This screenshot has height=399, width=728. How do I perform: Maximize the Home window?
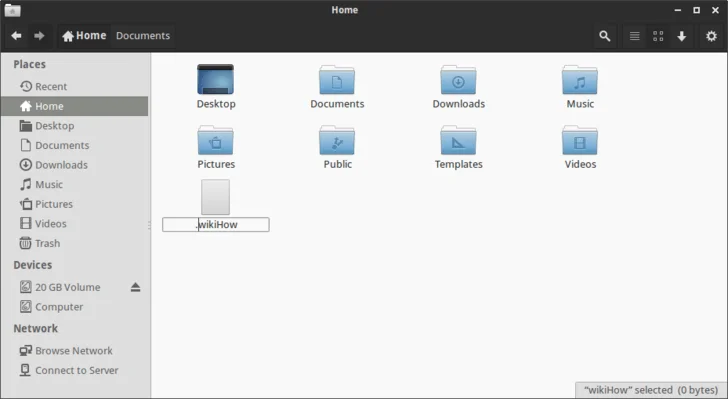point(696,10)
